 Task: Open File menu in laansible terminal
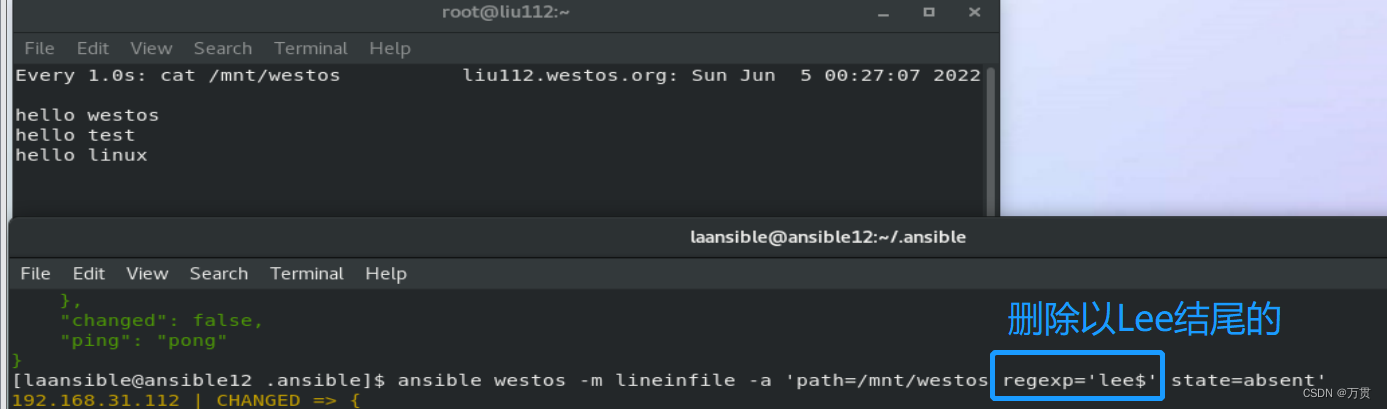pos(35,273)
